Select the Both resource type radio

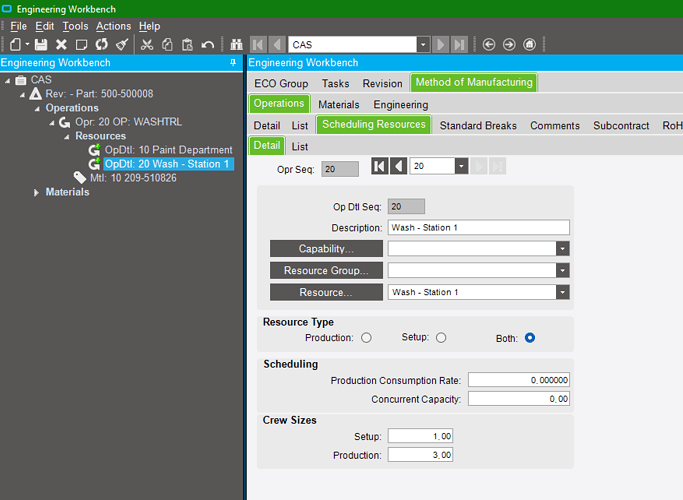click(x=530, y=338)
